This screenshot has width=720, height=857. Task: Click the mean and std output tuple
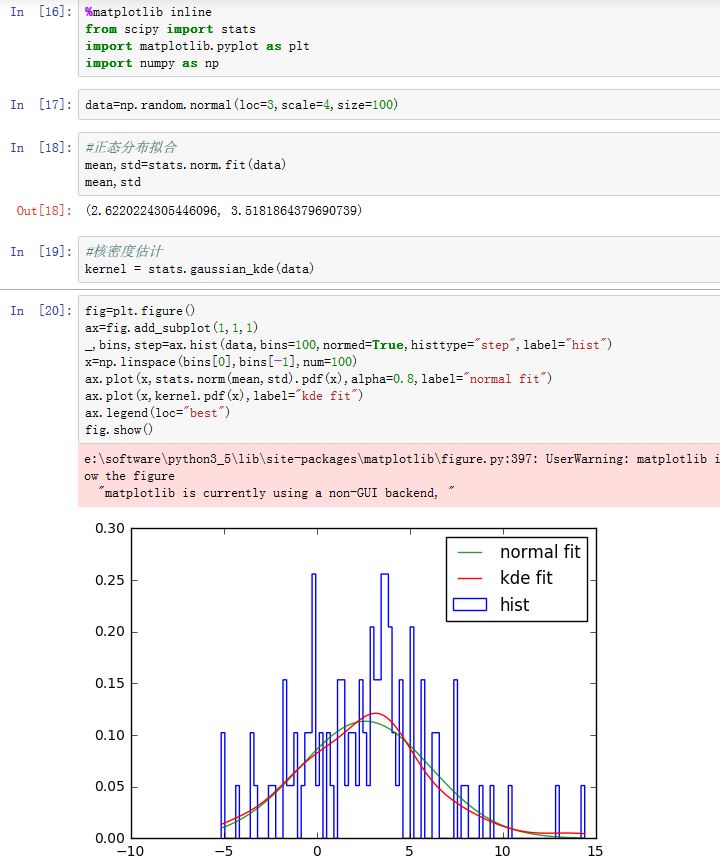tap(223, 211)
